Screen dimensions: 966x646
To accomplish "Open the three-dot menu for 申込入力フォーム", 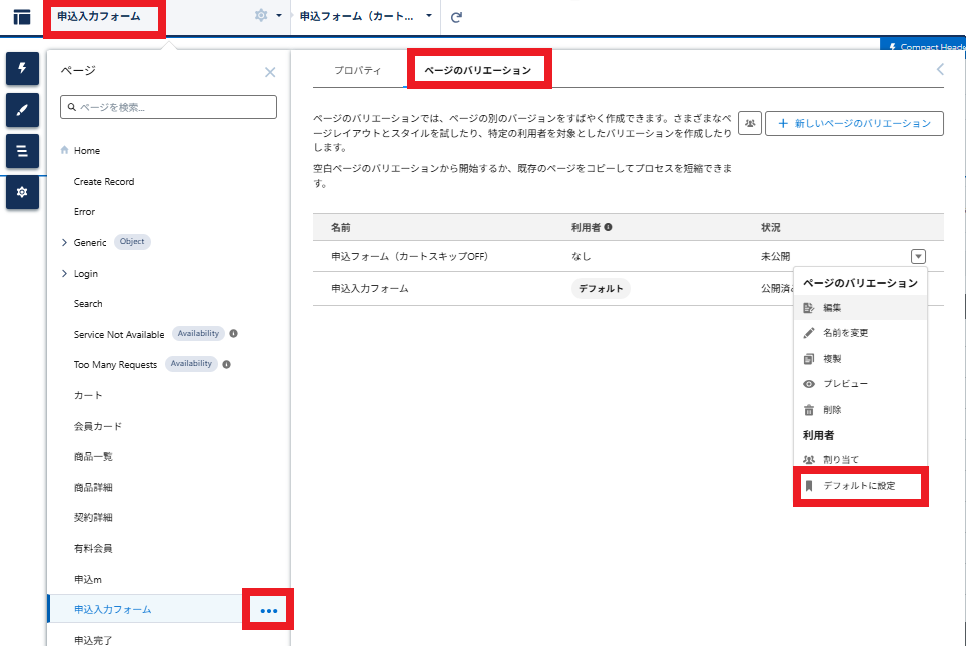I will coord(268,610).
